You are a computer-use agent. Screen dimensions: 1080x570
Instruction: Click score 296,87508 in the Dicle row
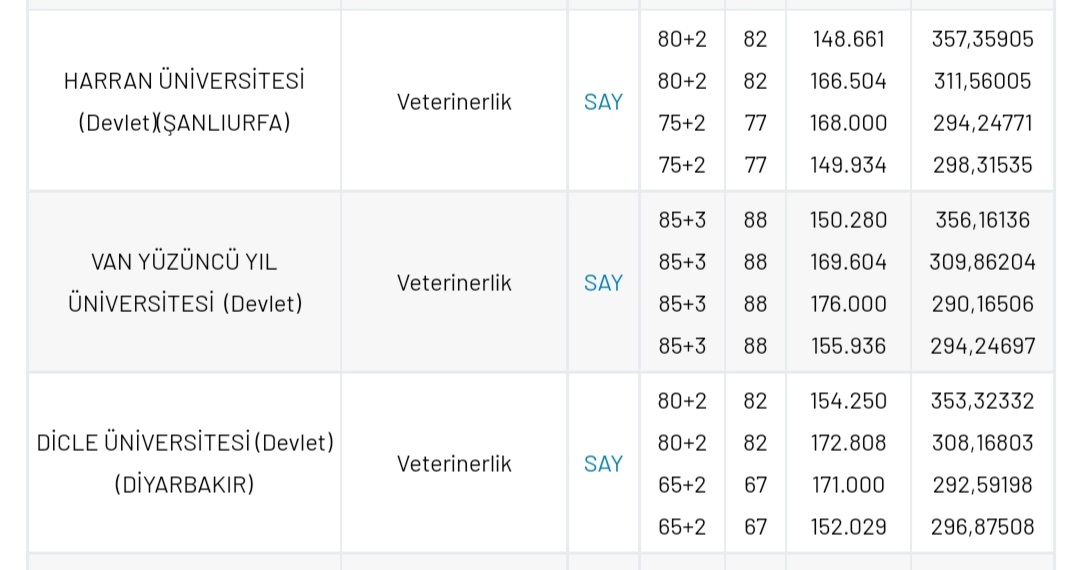982,527
